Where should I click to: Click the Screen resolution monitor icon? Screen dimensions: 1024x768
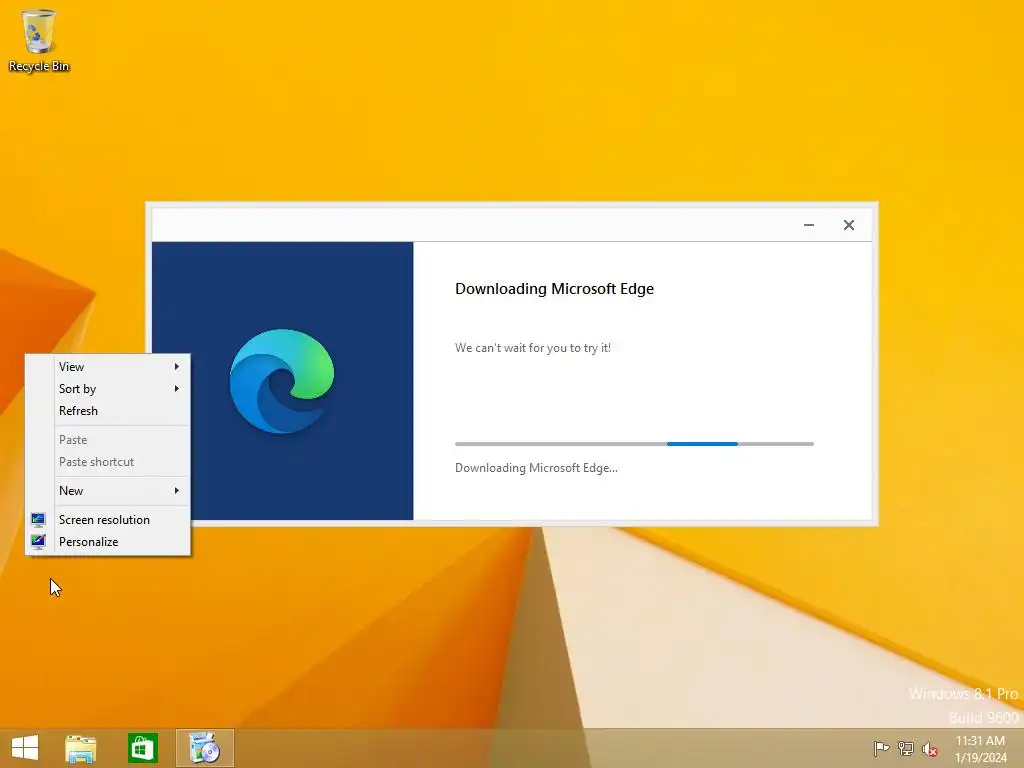pyautogui.click(x=39, y=520)
